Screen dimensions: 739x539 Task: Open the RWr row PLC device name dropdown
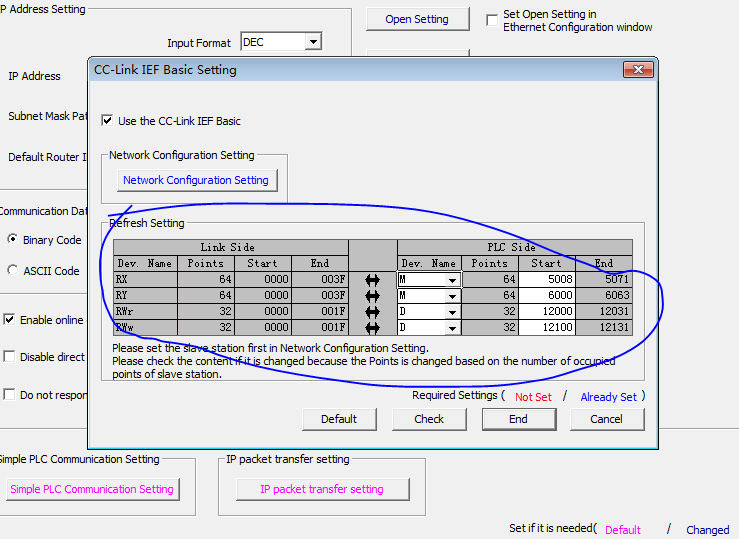click(x=452, y=312)
